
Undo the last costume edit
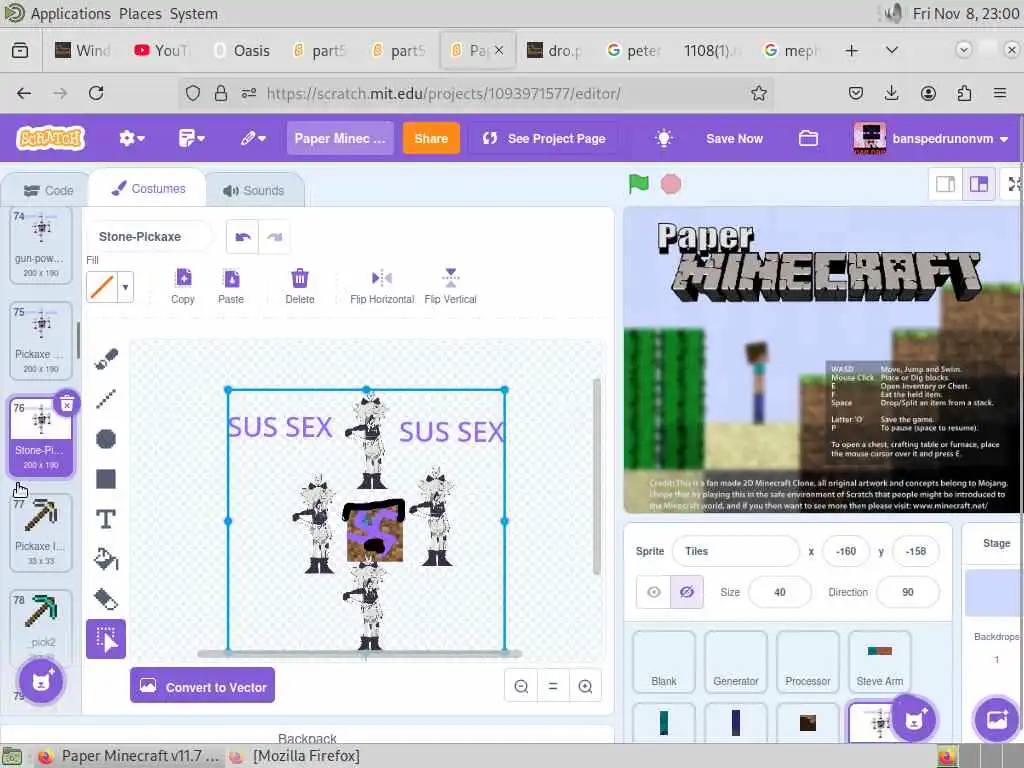243,237
